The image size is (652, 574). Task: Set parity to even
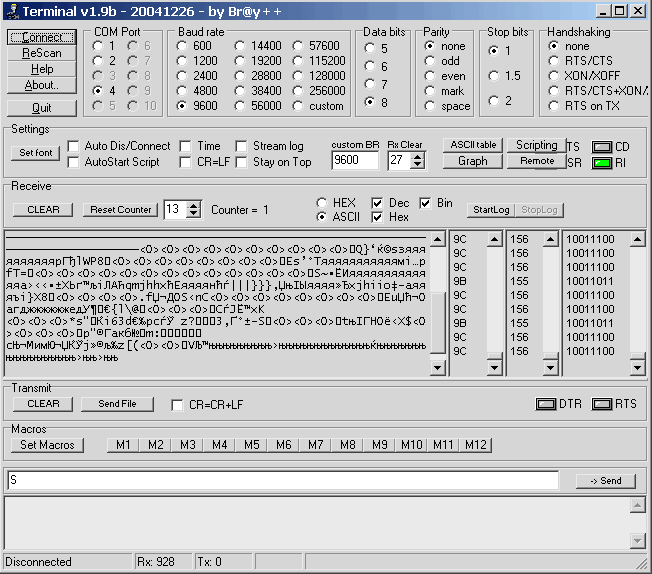[430, 76]
